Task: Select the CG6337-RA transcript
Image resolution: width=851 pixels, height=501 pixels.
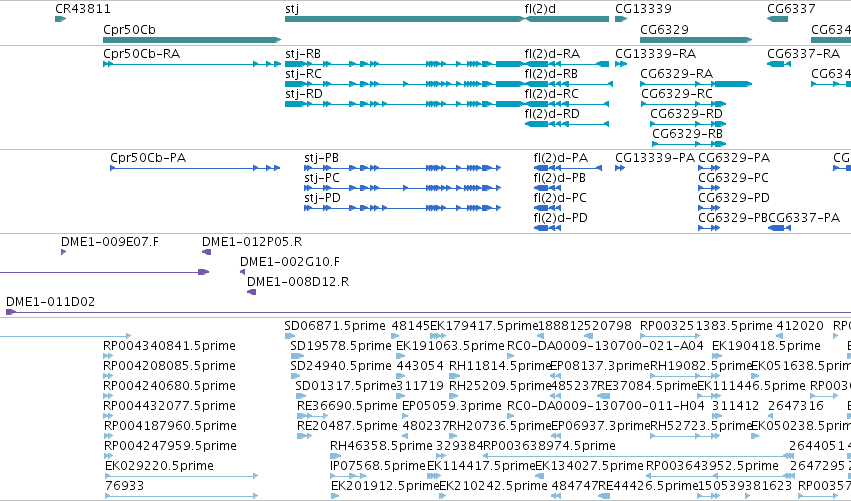Action: click(779, 64)
